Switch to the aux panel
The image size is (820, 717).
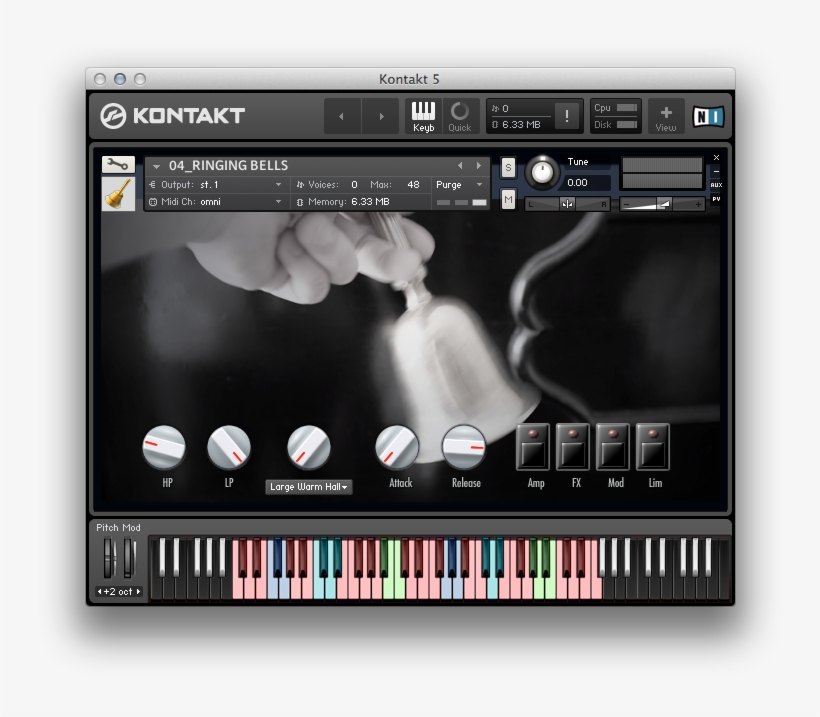click(x=716, y=184)
